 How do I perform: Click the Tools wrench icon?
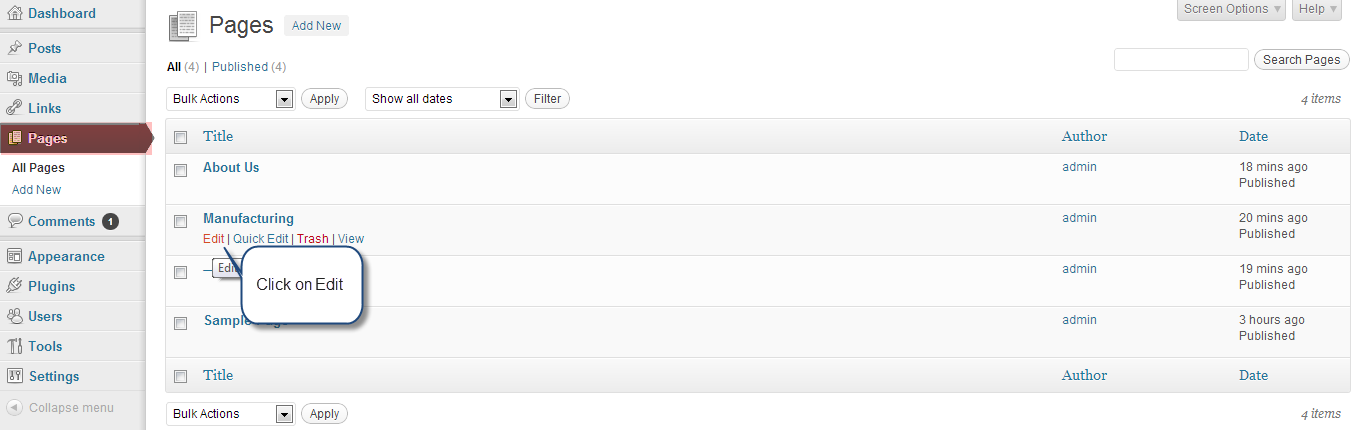14,346
